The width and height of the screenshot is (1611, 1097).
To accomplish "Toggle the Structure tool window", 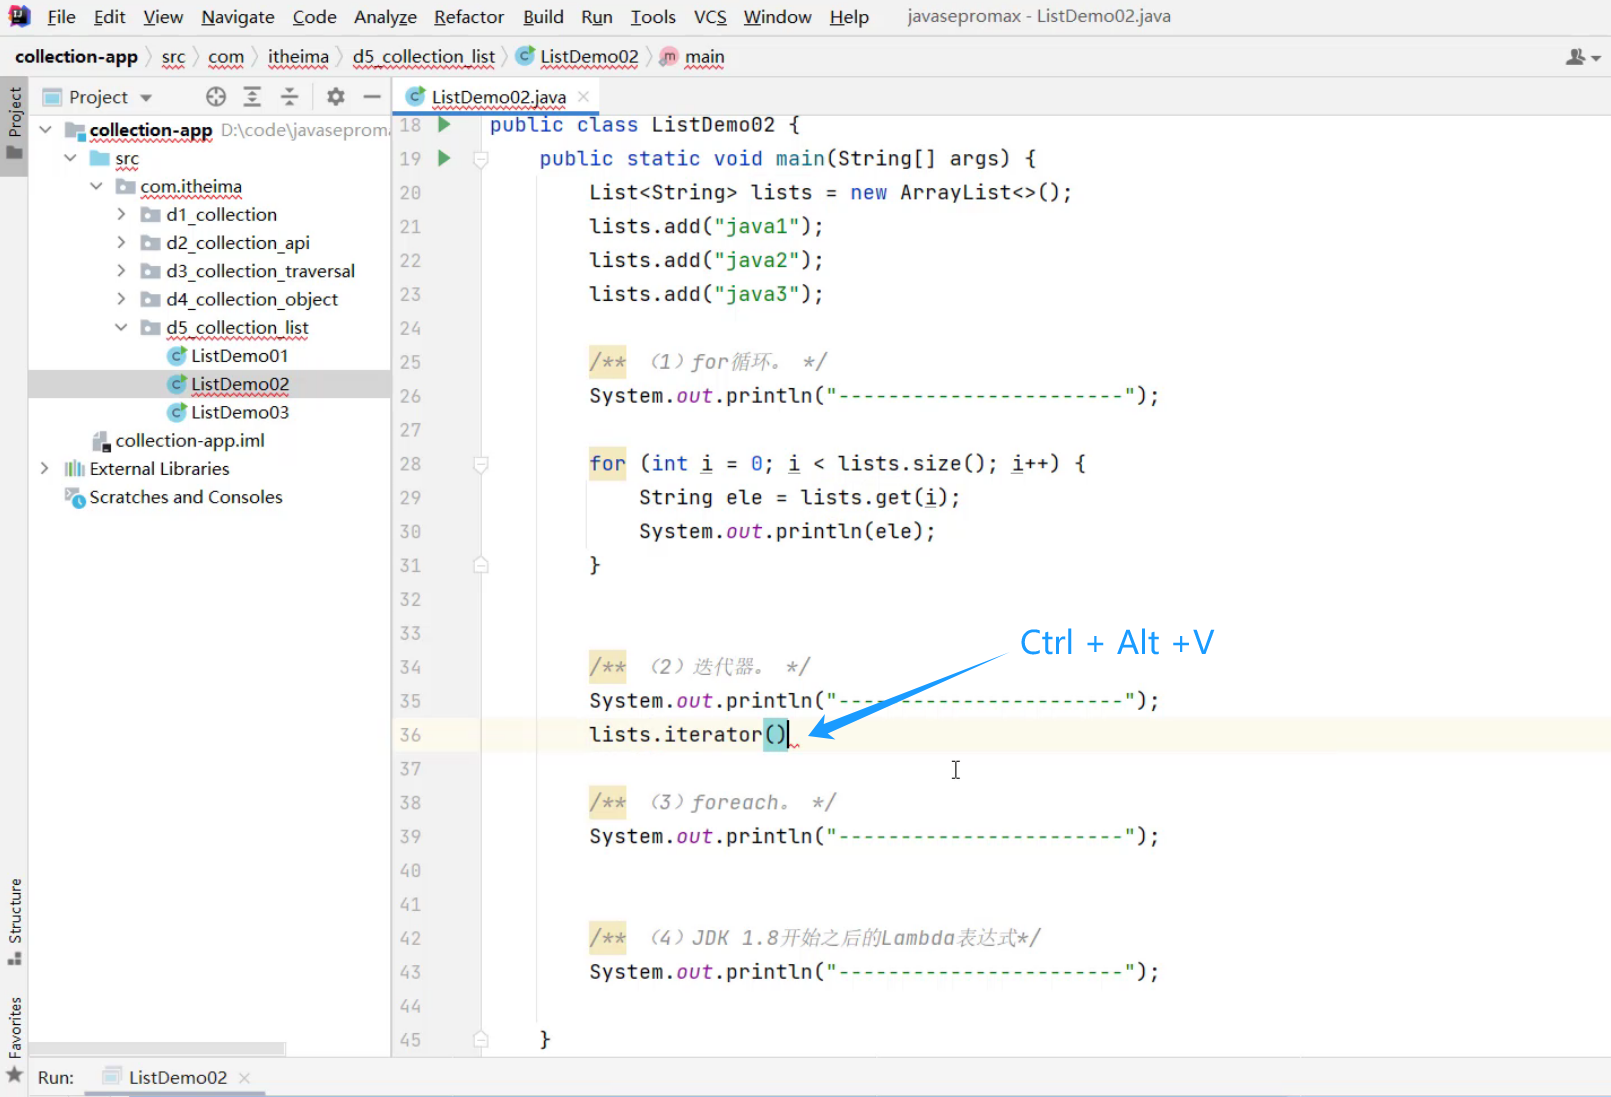I will point(14,921).
